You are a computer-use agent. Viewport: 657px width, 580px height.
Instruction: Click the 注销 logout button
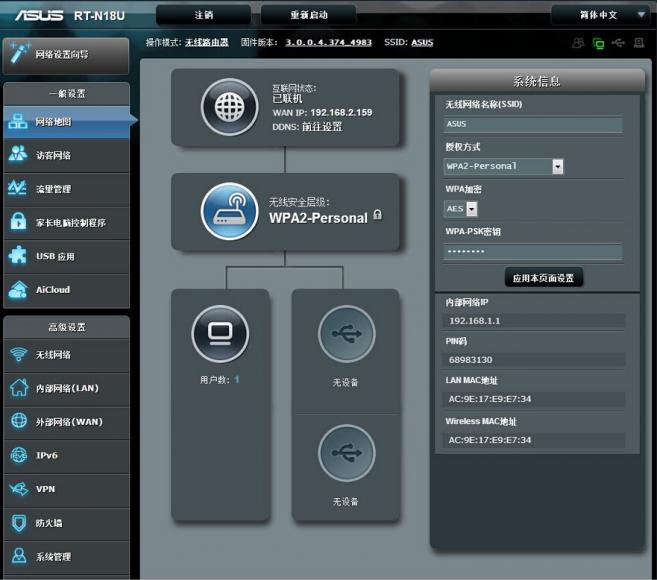click(x=204, y=16)
